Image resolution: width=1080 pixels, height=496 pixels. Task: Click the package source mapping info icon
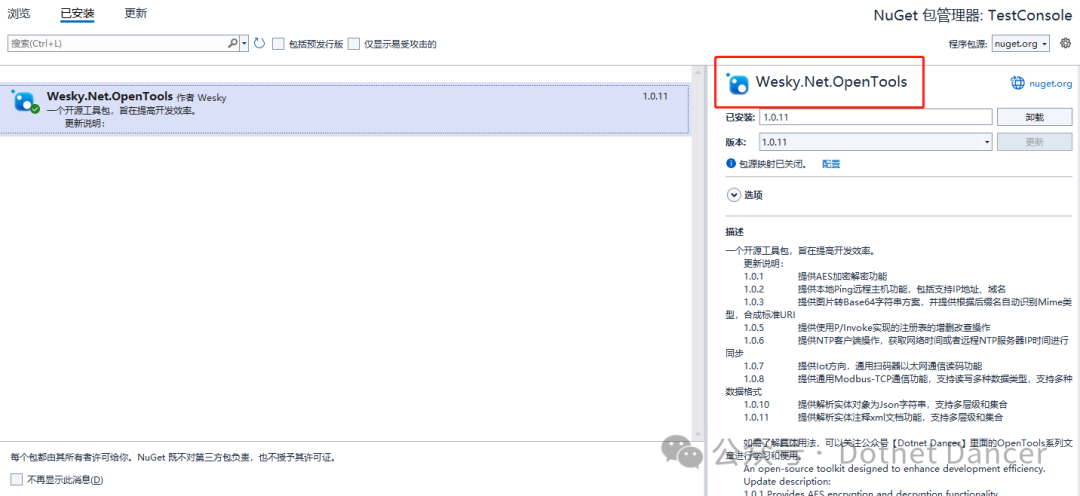pyautogui.click(x=731, y=164)
